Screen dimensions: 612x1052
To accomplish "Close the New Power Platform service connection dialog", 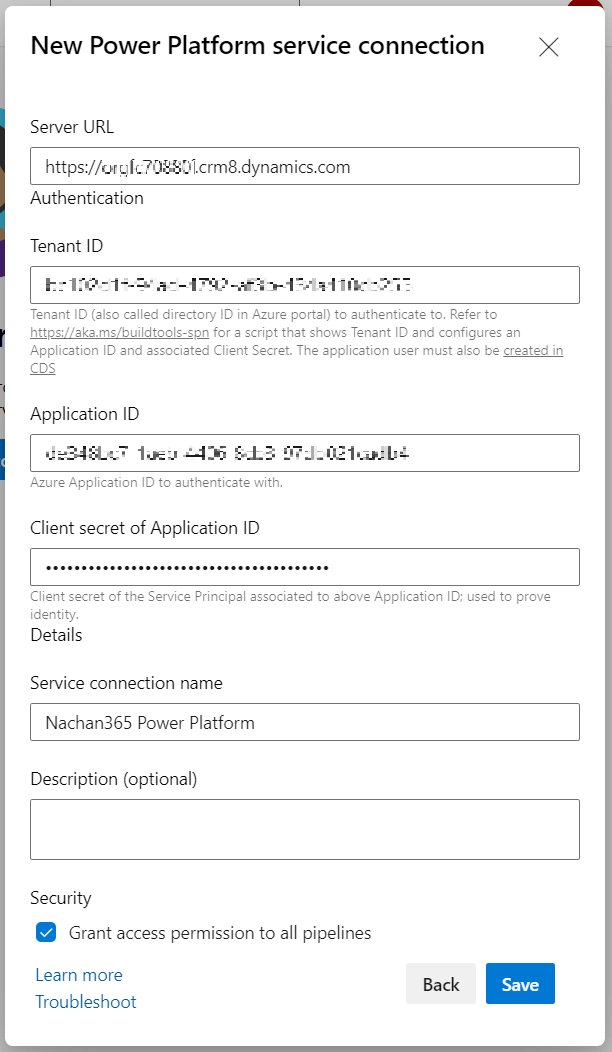I will click(x=548, y=47).
